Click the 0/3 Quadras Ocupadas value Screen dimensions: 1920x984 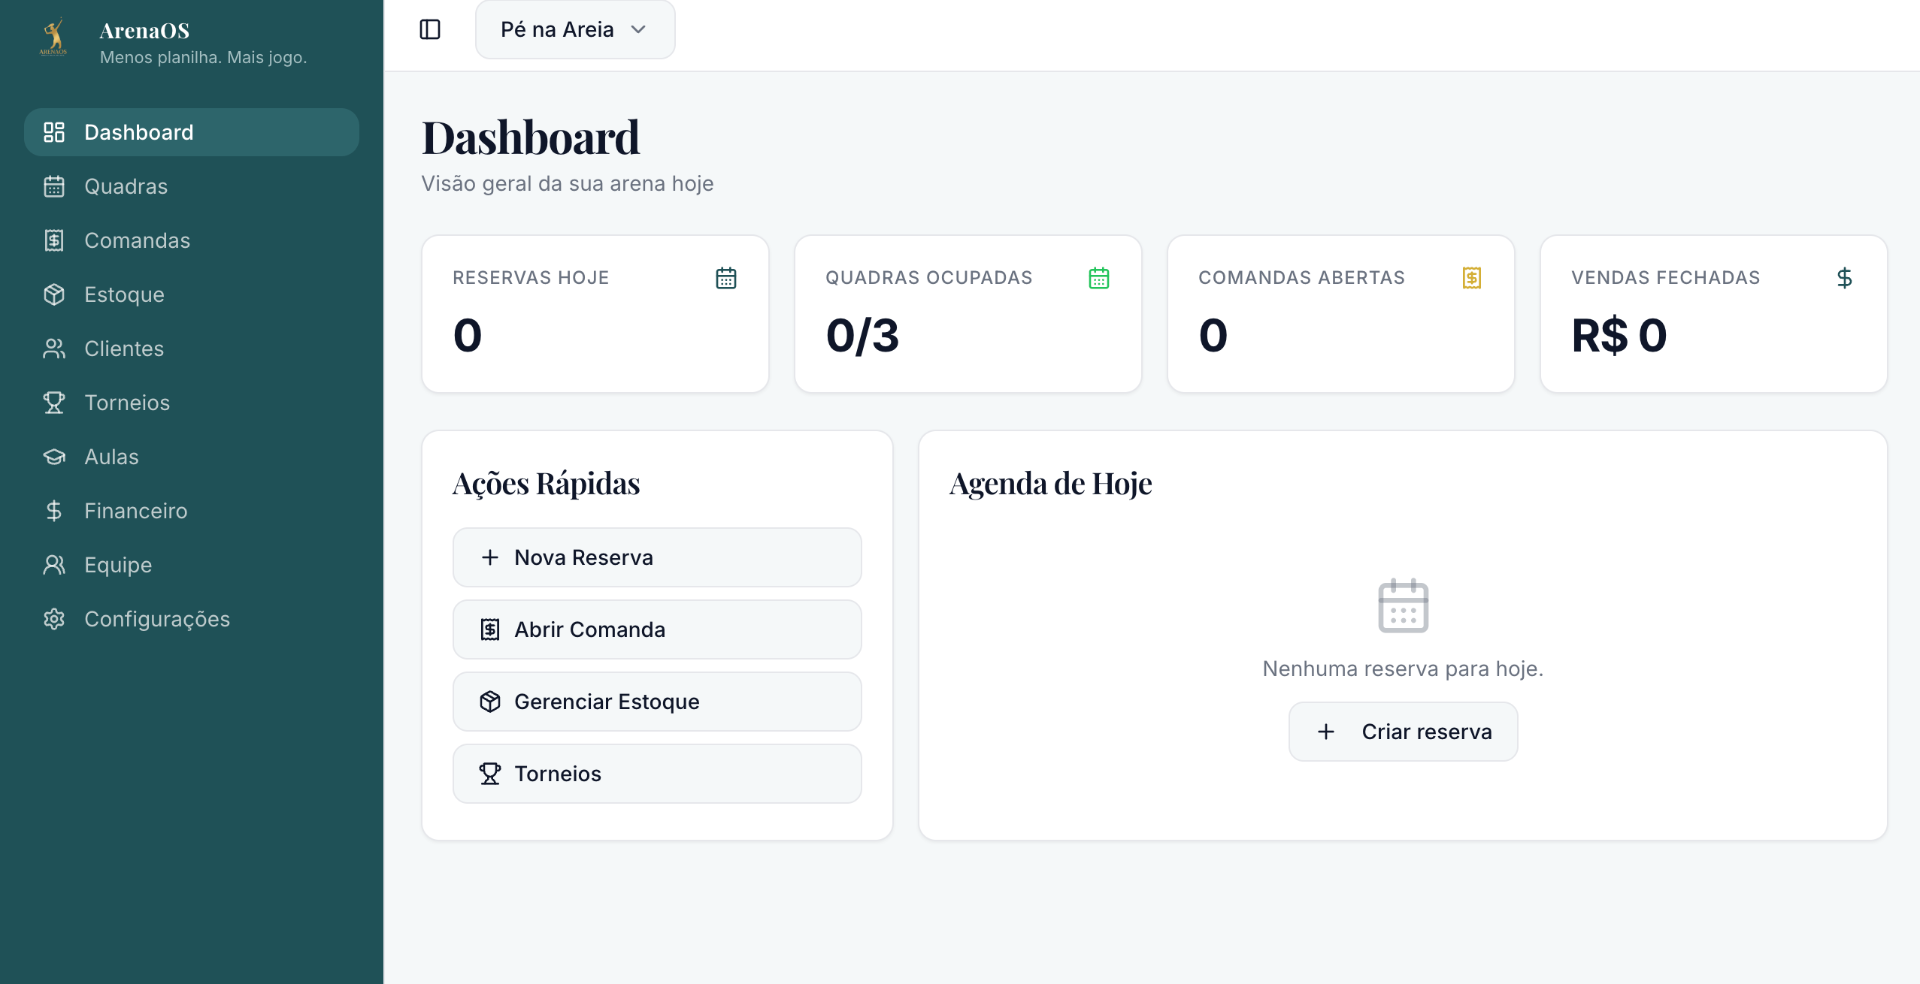coord(863,335)
